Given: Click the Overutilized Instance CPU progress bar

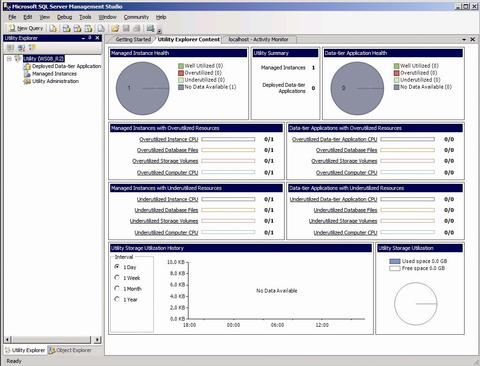Looking at the screenshot, I should (228, 139).
